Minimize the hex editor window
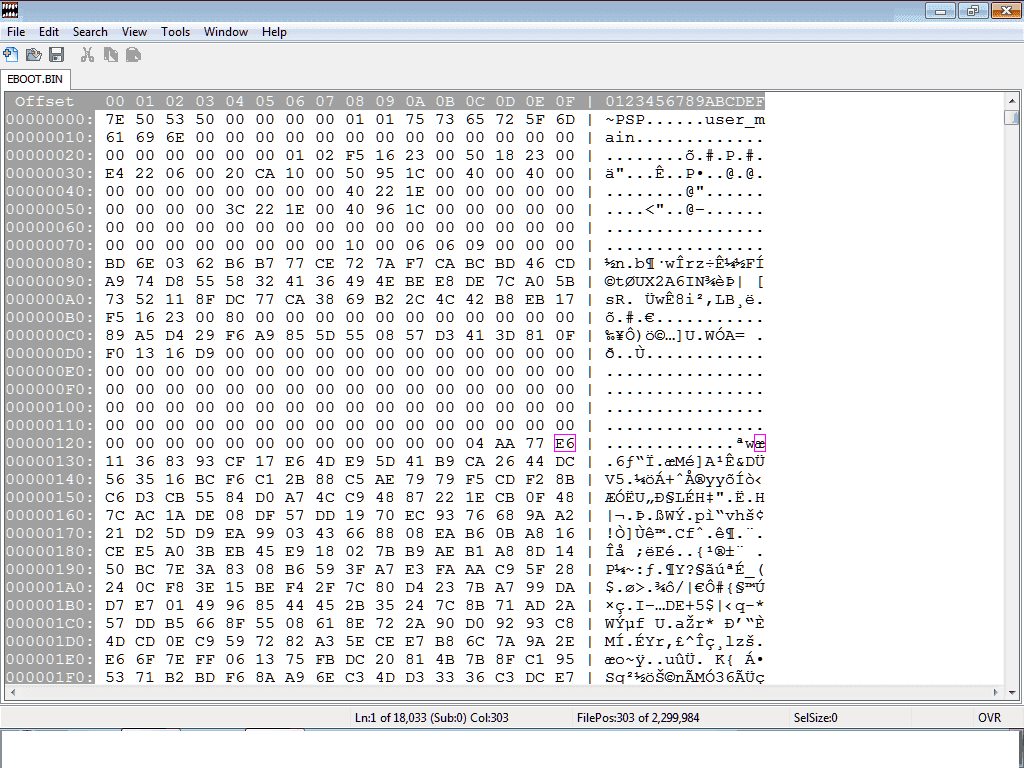The height and width of the screenshot is (768, 1024). [940, 10]
